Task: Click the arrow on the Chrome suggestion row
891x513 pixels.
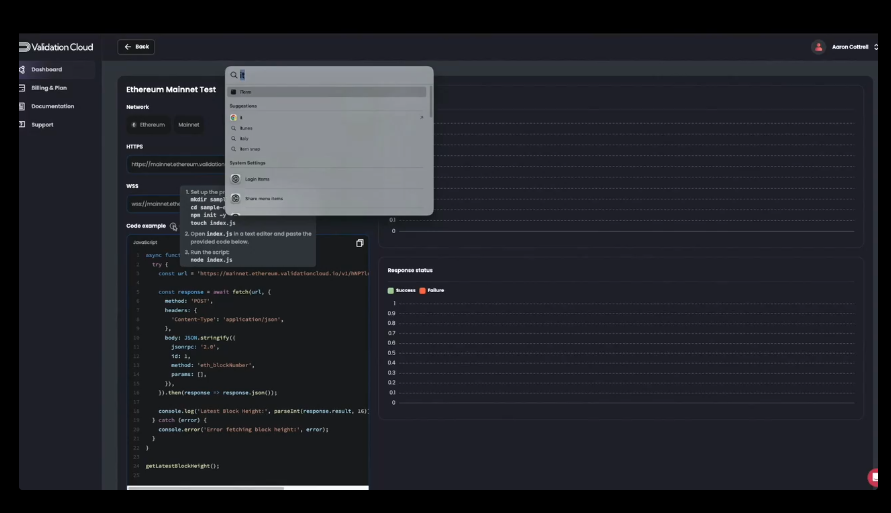Action: (422, 118)
